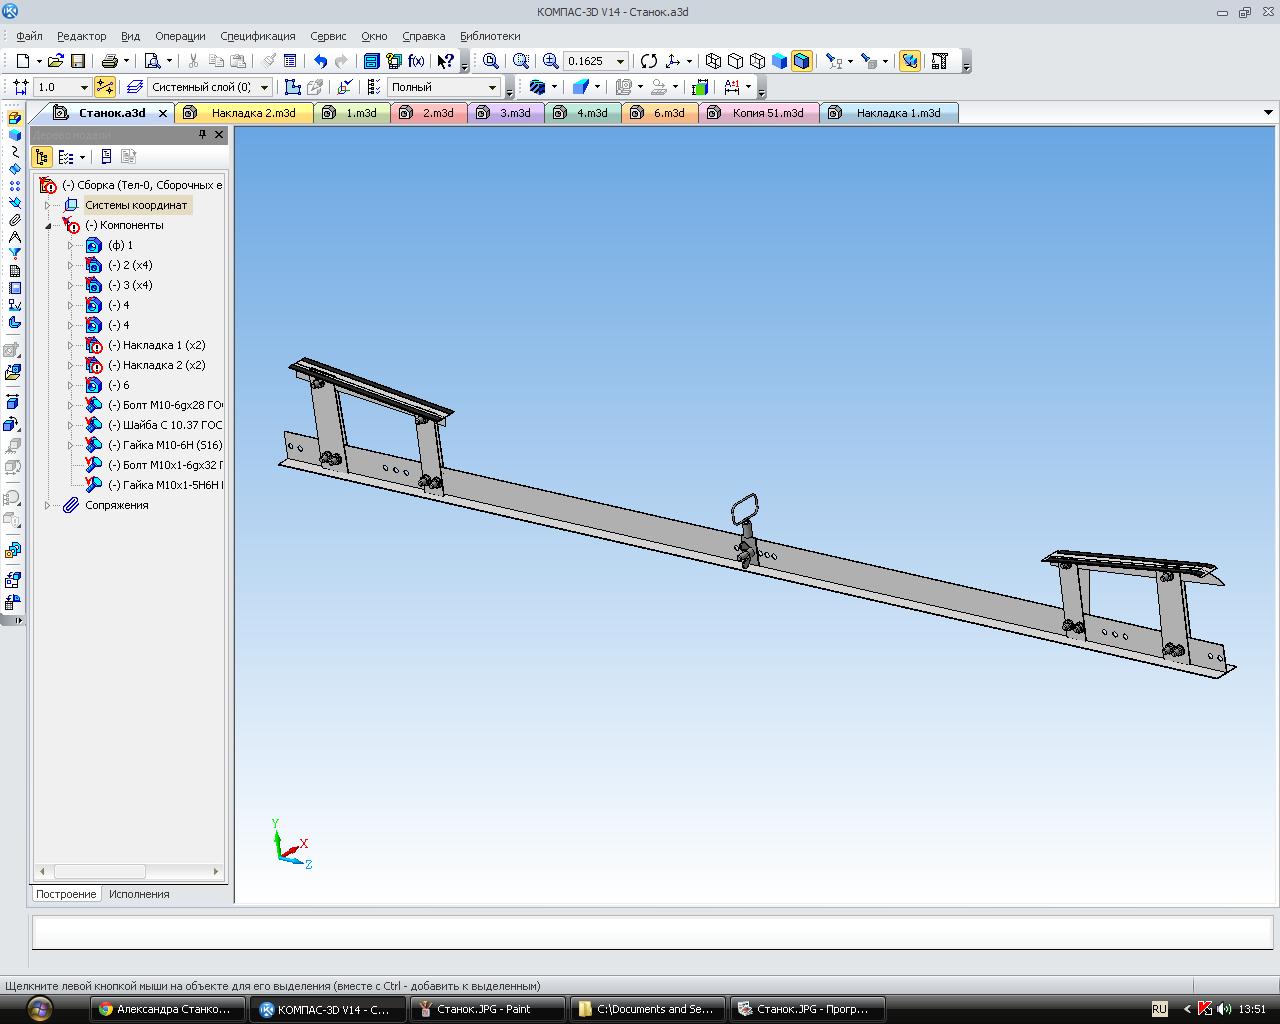Open document tabs list dropdown arrow

1268,113
